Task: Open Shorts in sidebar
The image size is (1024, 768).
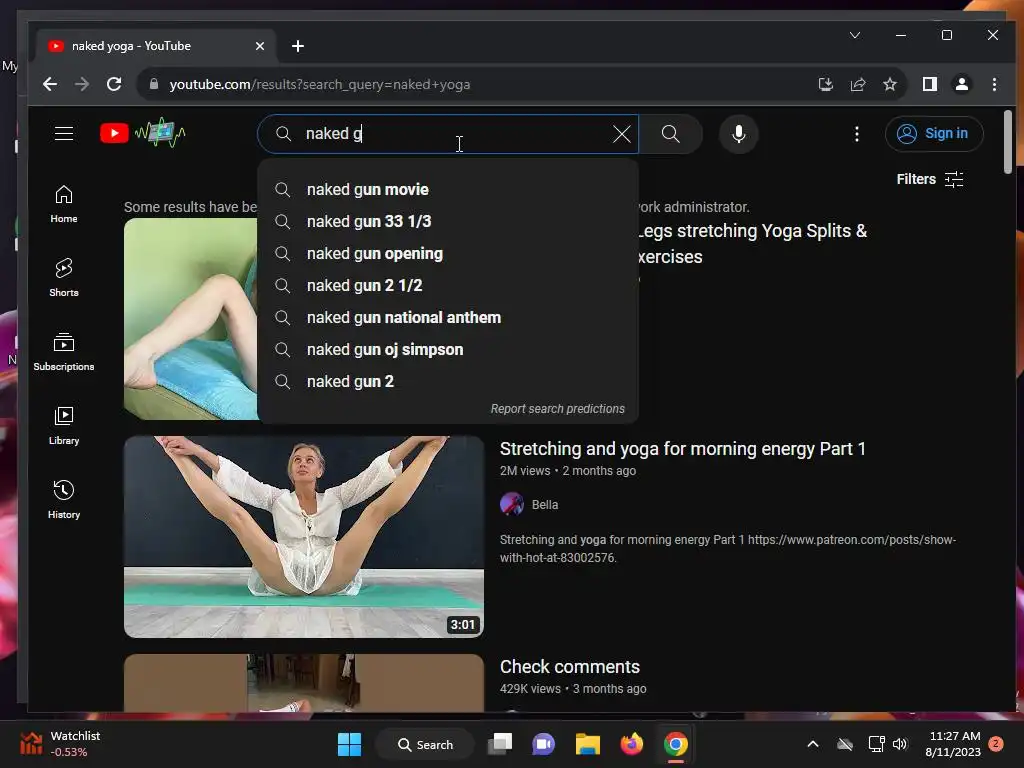Action: pyautogui.click(x=64, y=278)
